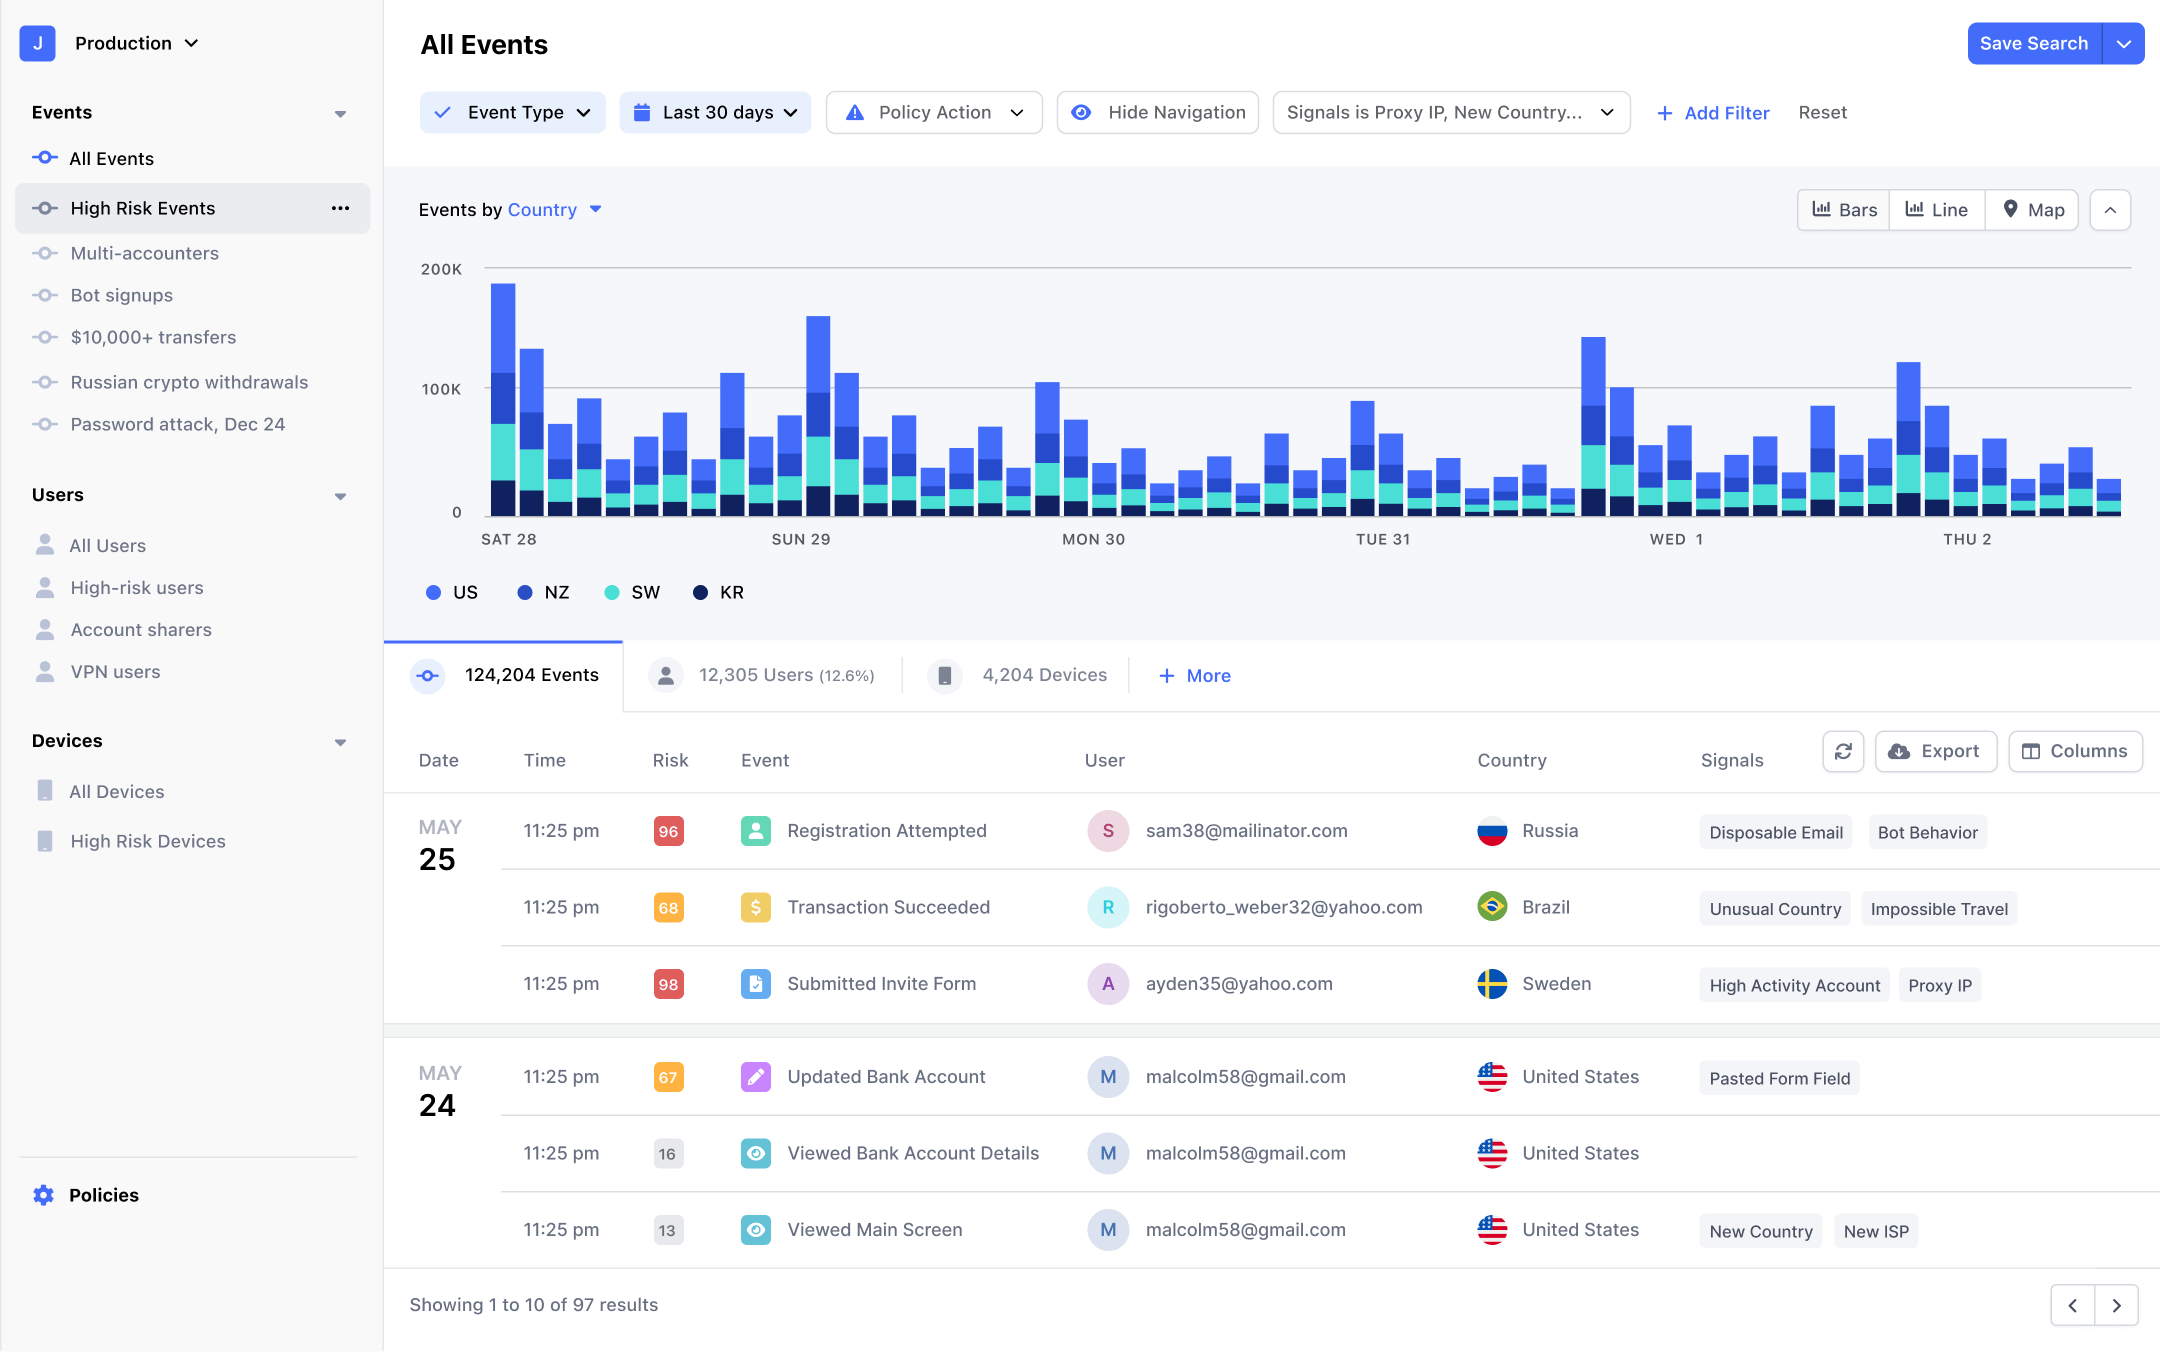Switch the chart to Line view
The image size is (2160, 1352).
pos(1937,210)
